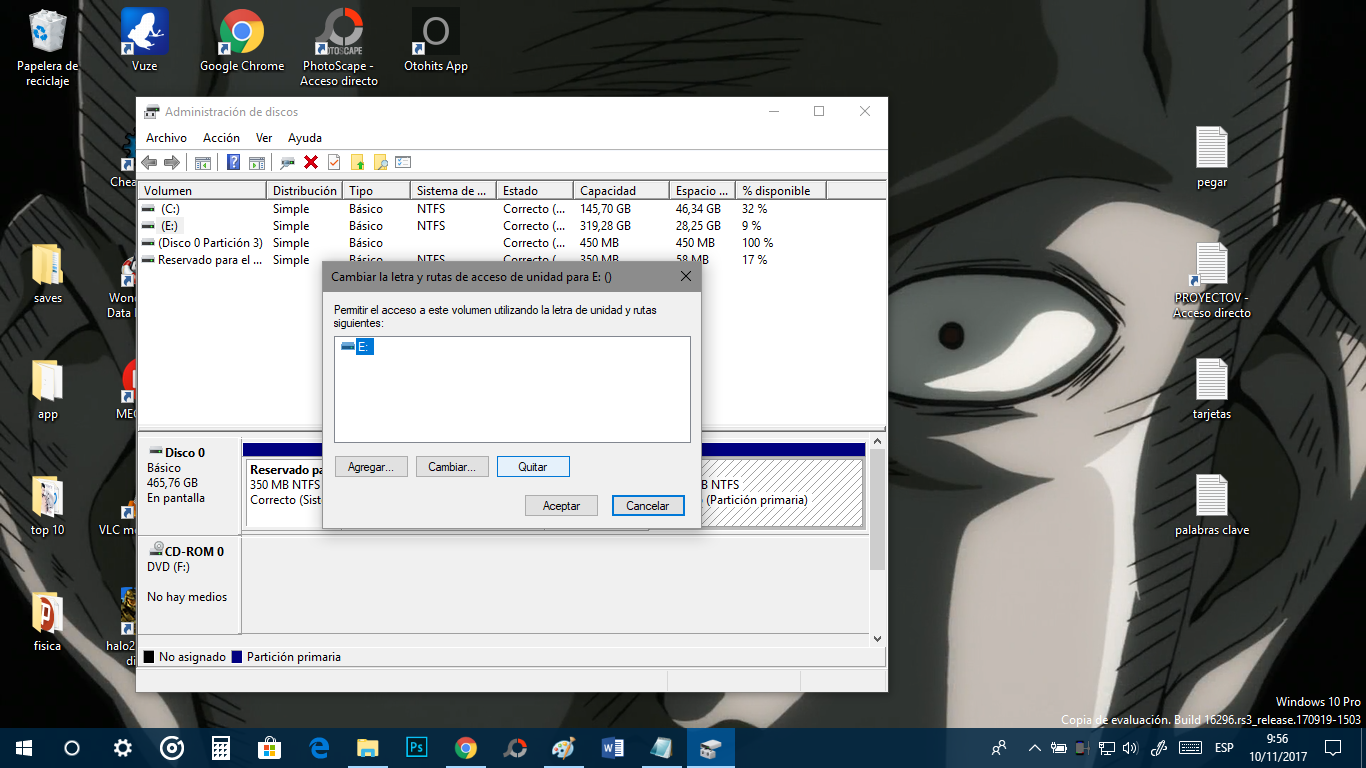Click the 145,70 GB capacity cell
This screenshot has width=1366, height=768.
(x=606, y=209)
